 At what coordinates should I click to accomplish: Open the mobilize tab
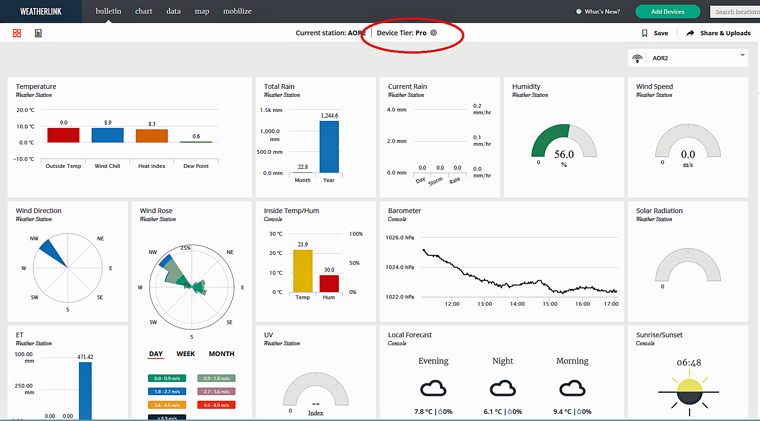pos(237,11)
